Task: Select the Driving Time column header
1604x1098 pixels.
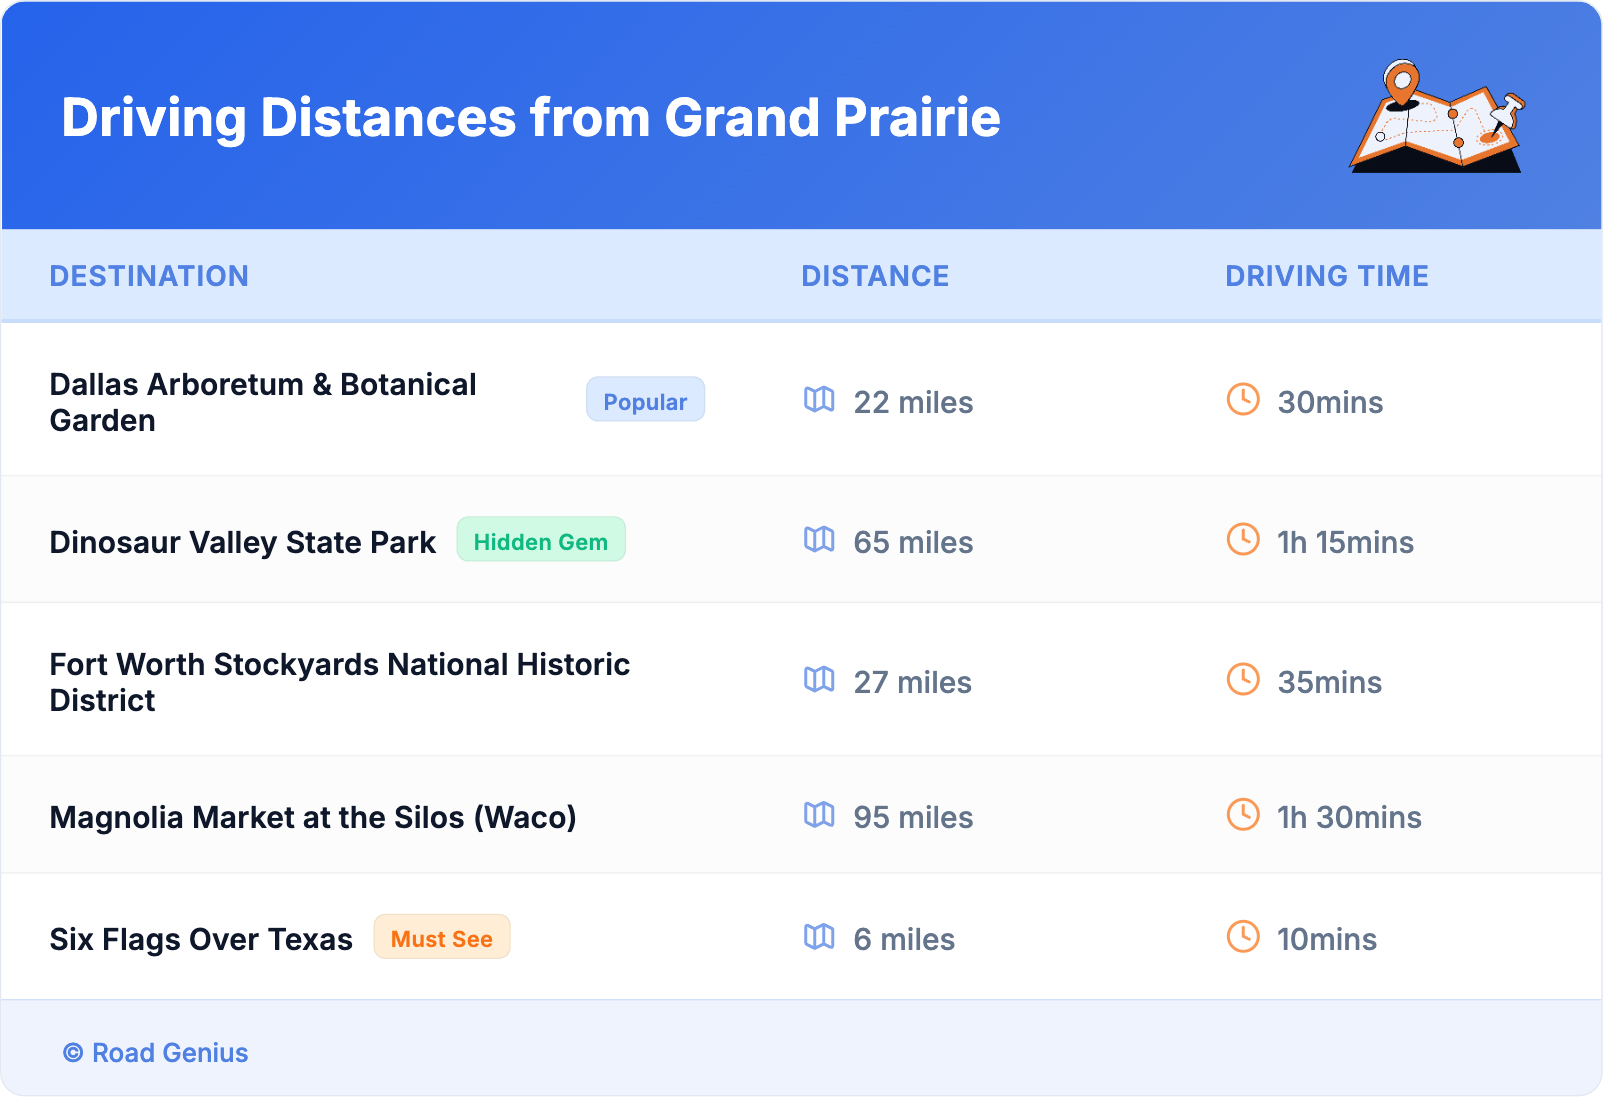Action: 1327,276
